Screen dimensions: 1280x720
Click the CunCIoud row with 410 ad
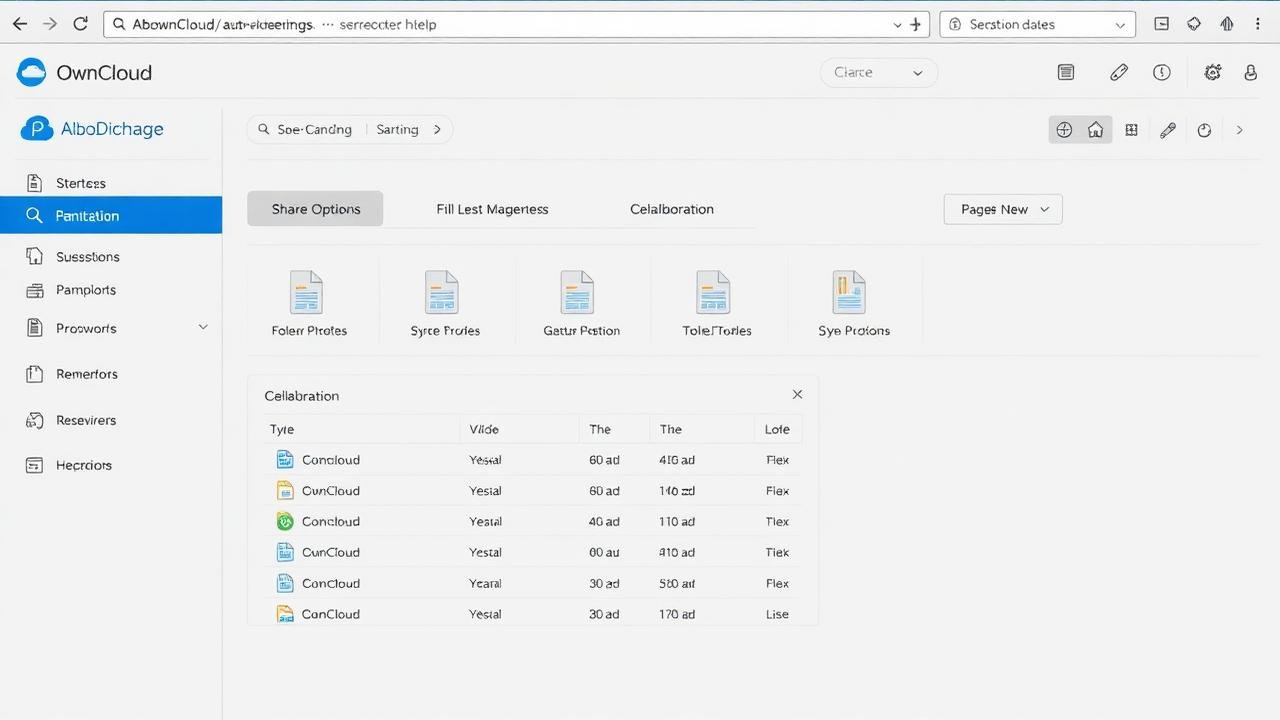pyautogui.click(x=533, y=552)
